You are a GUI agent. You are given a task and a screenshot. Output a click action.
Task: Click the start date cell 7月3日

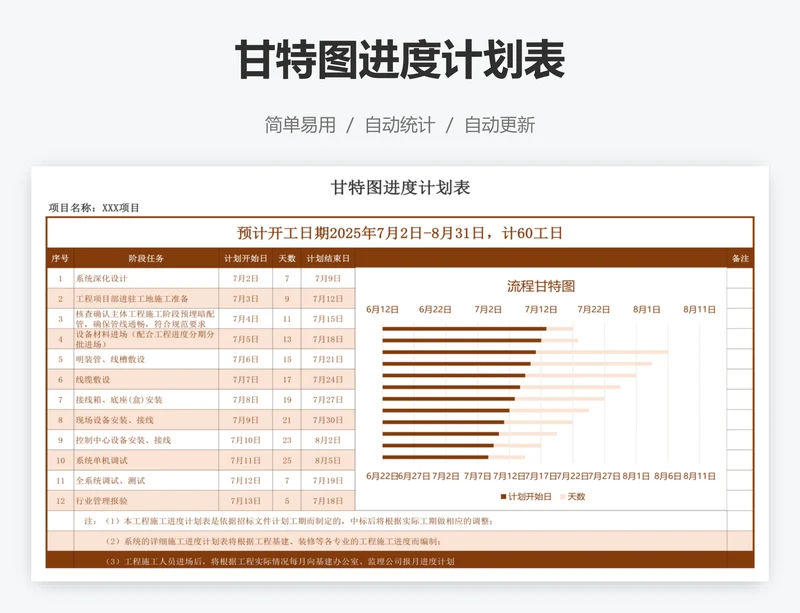point(245,299)
